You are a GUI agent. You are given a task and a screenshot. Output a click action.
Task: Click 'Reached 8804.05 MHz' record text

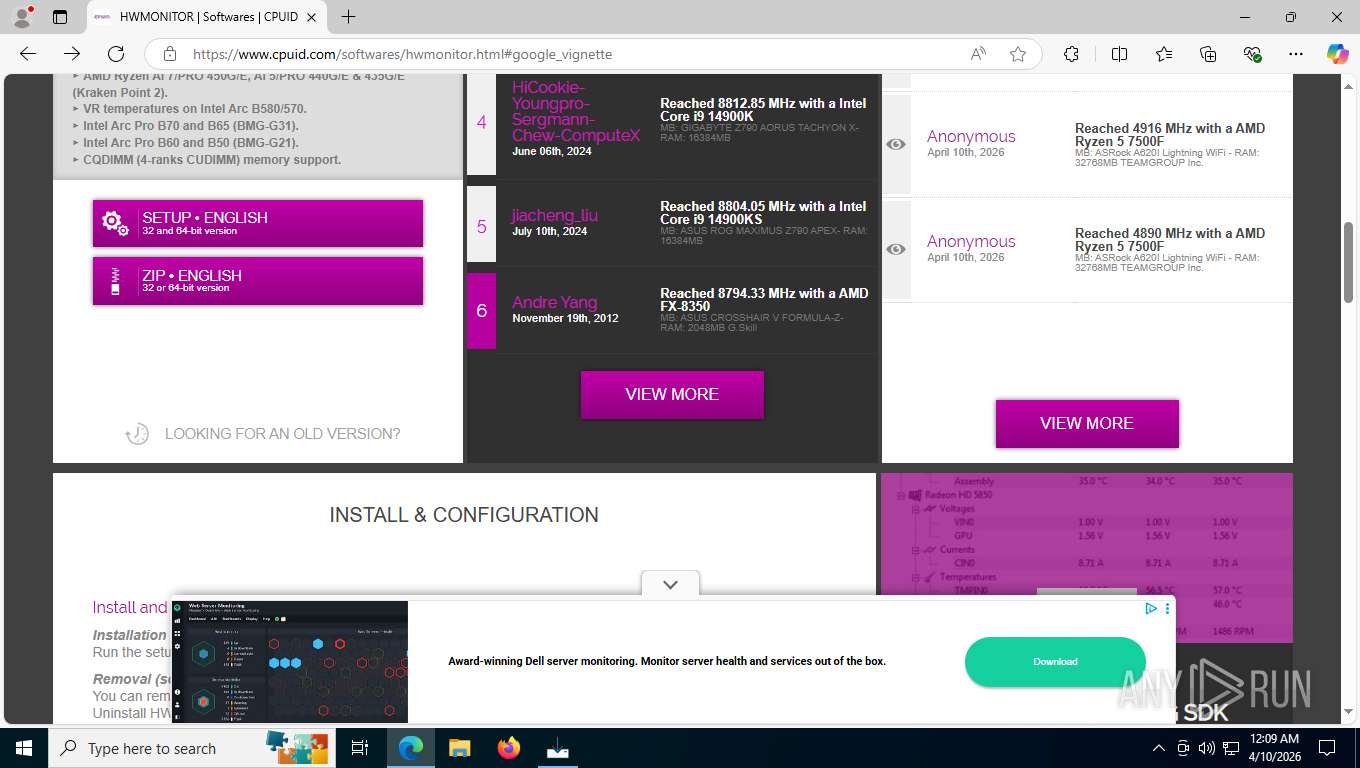(764, 213)
